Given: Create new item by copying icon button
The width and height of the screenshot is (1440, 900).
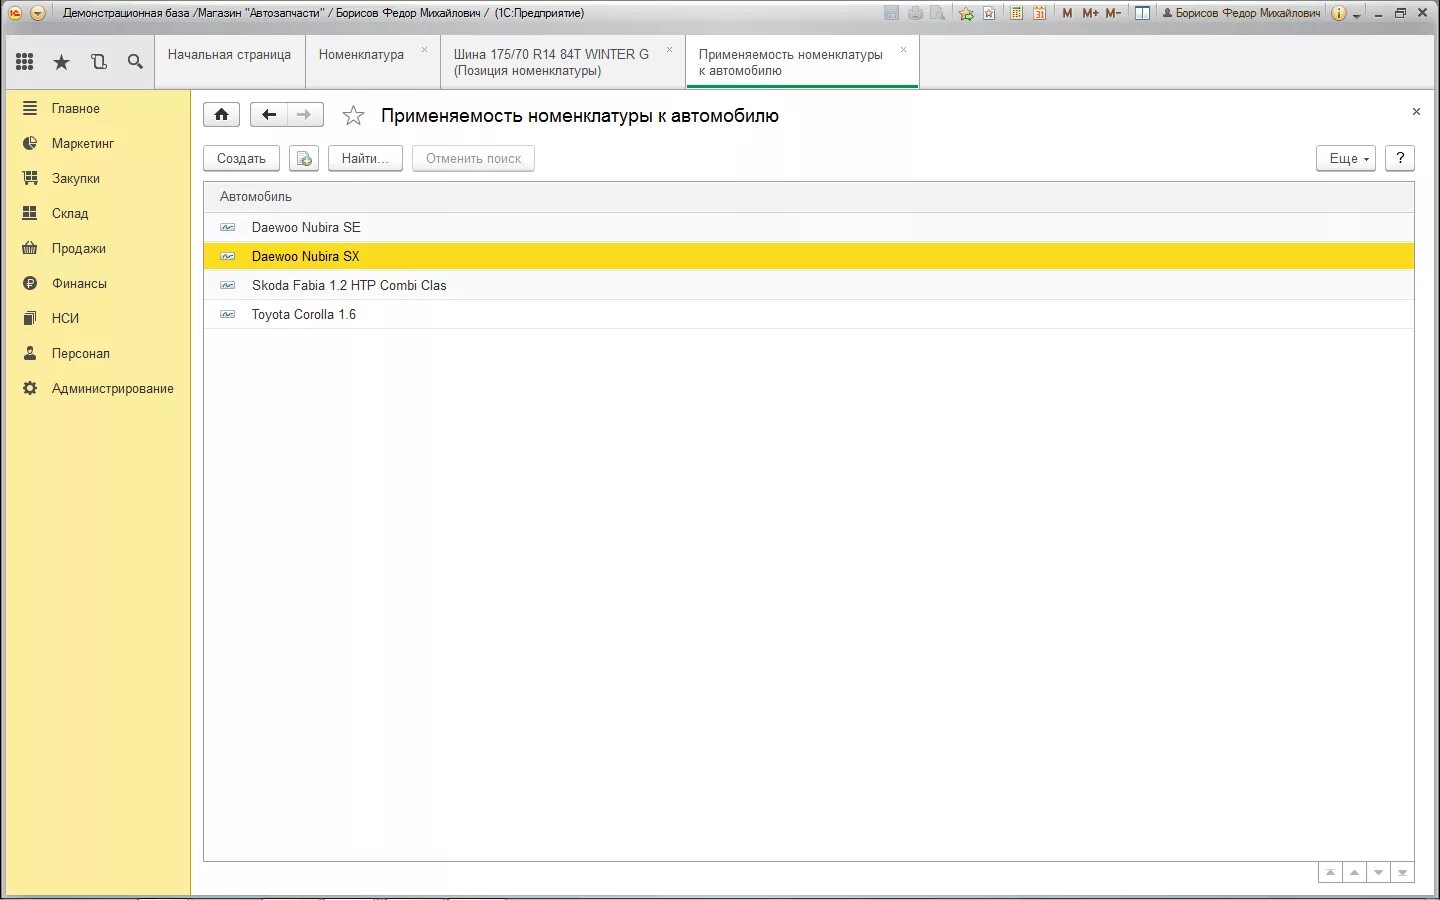Looking at the screenshot, I should pyautogui.click(x=304, y=159).
